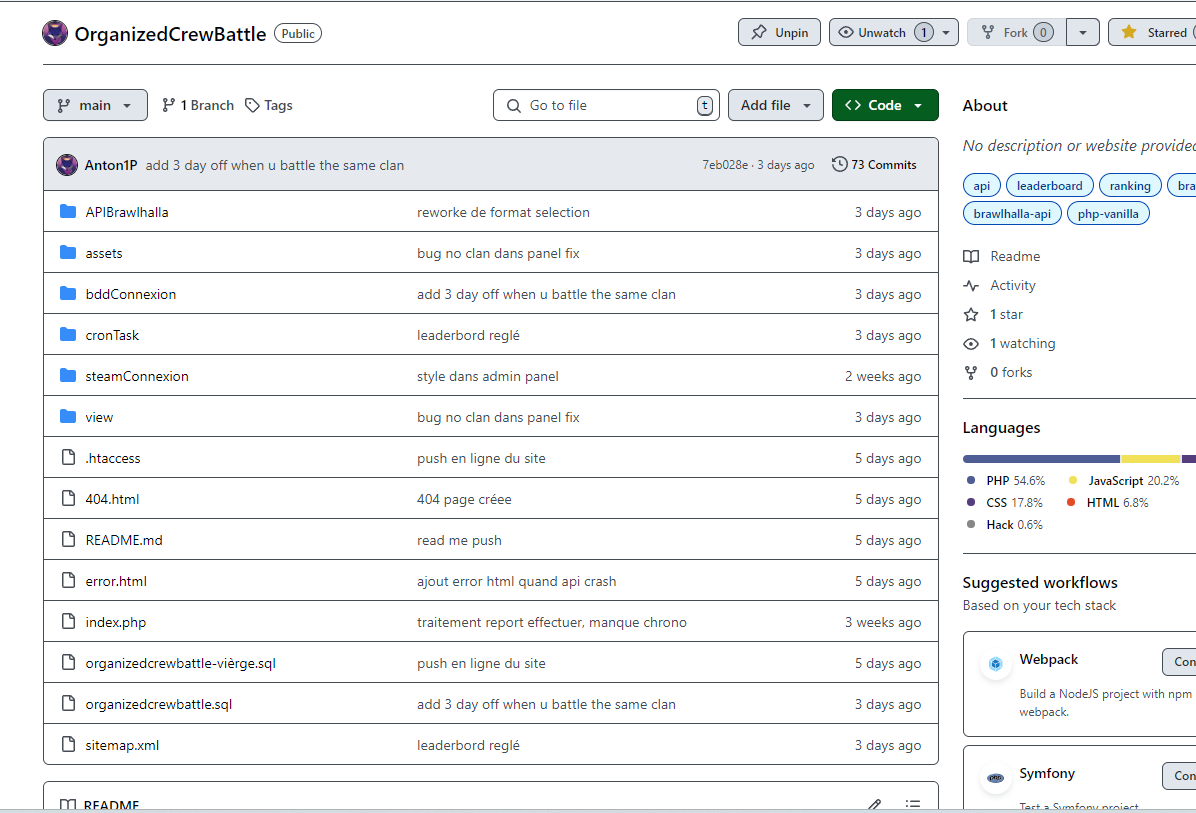Click the .htaccess file icon

click(69, 458)
